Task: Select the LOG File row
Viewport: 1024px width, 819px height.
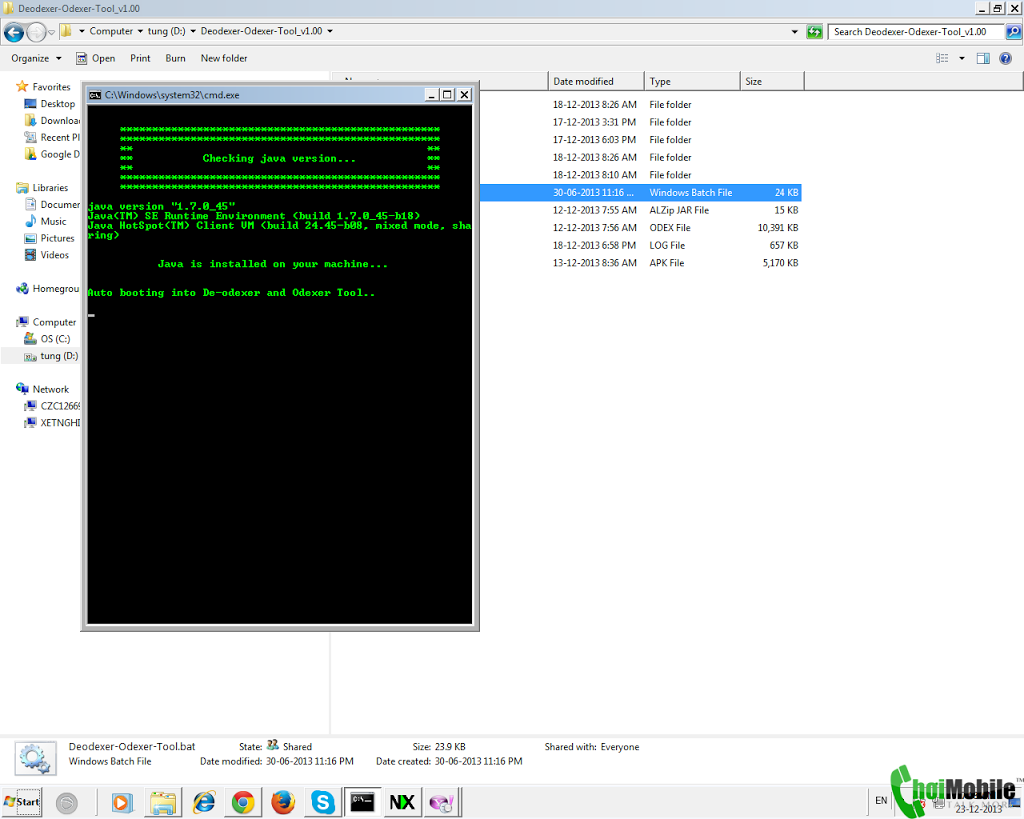Action: click(x=640, y=246)
